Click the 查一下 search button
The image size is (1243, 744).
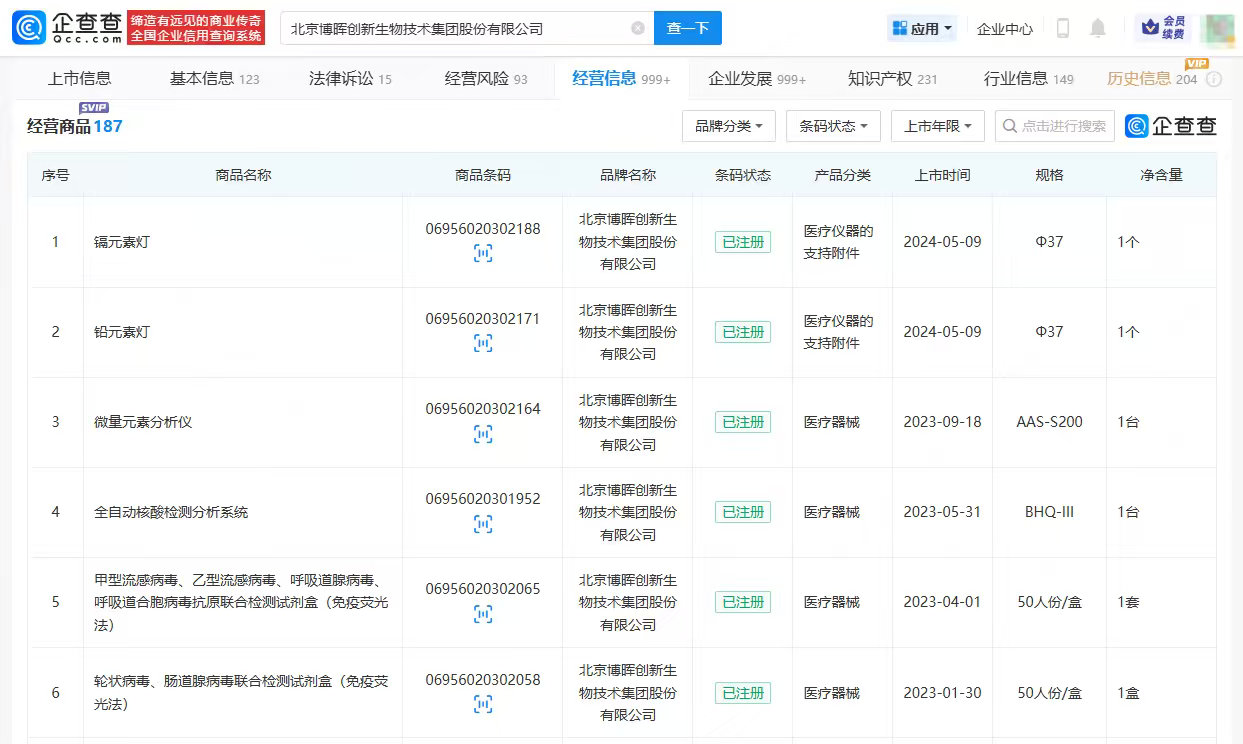click(687, 29)
